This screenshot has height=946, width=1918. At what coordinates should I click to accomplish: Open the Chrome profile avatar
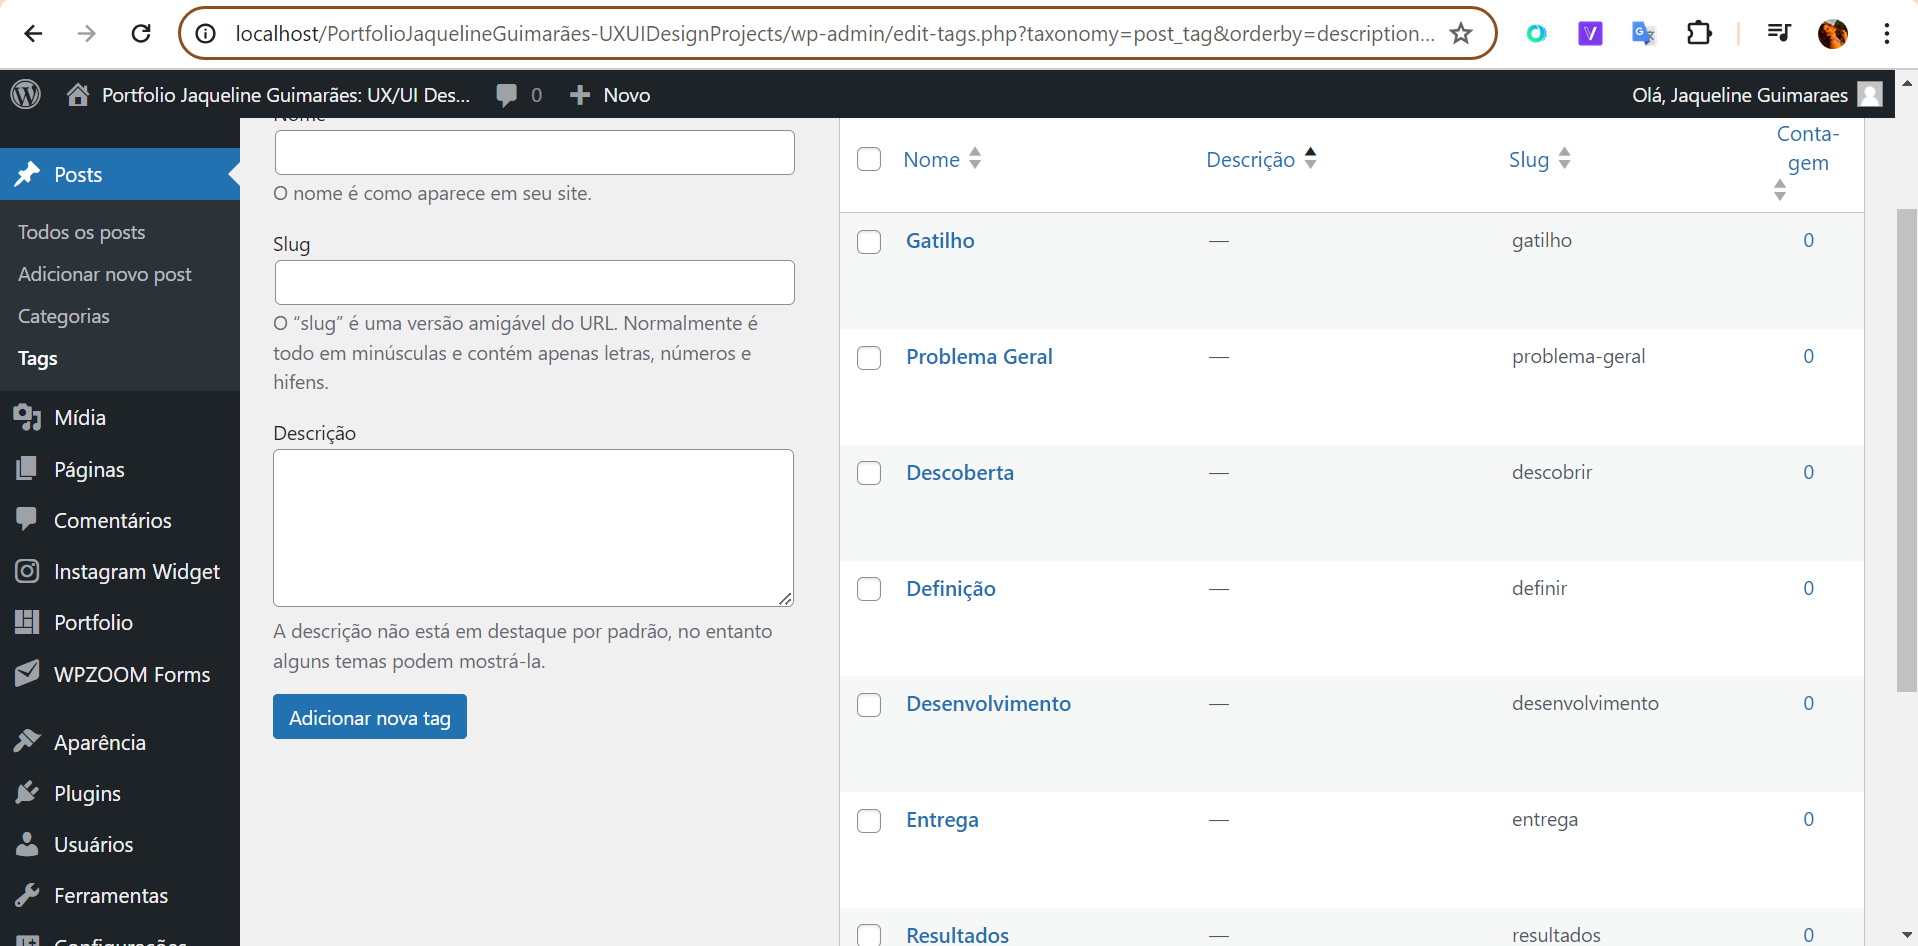click(1832, 34)
